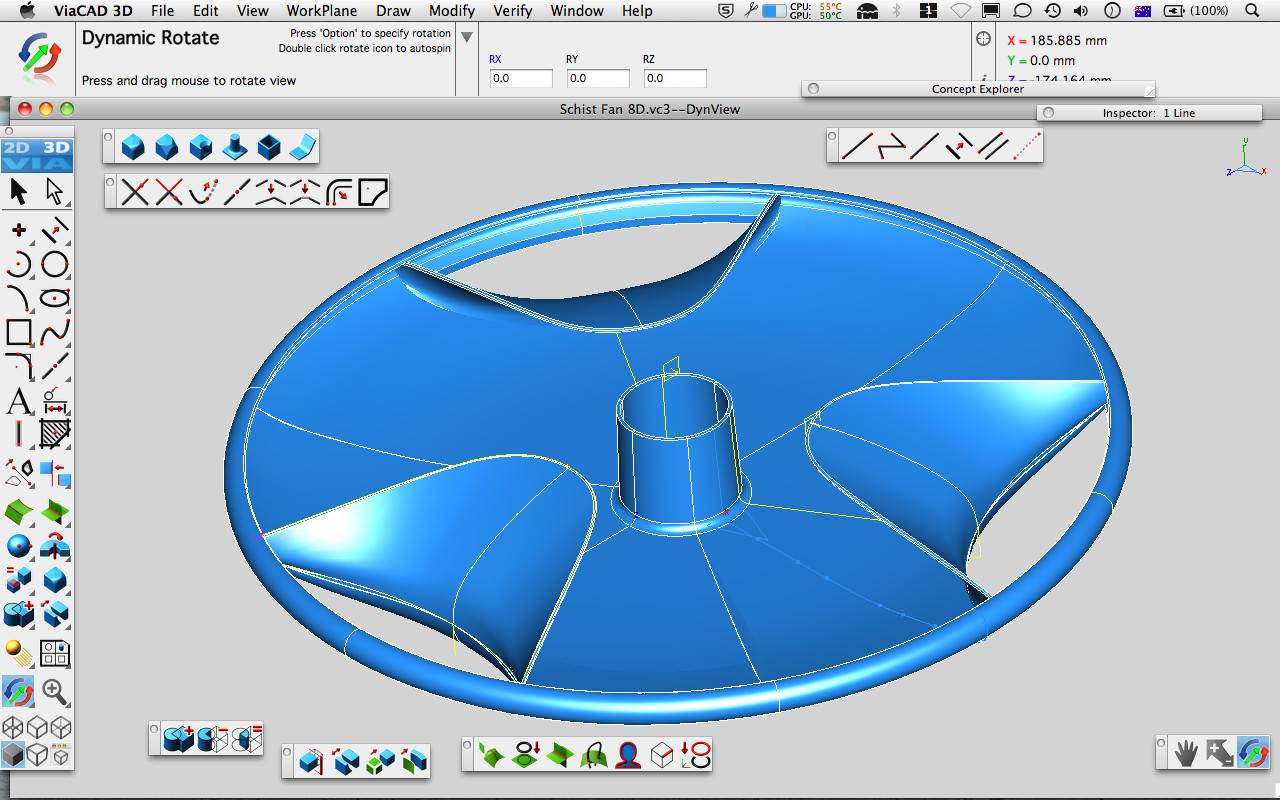Click the RX rotation input field
This screenshot has width=1280, height=800.
pos(521,78)
